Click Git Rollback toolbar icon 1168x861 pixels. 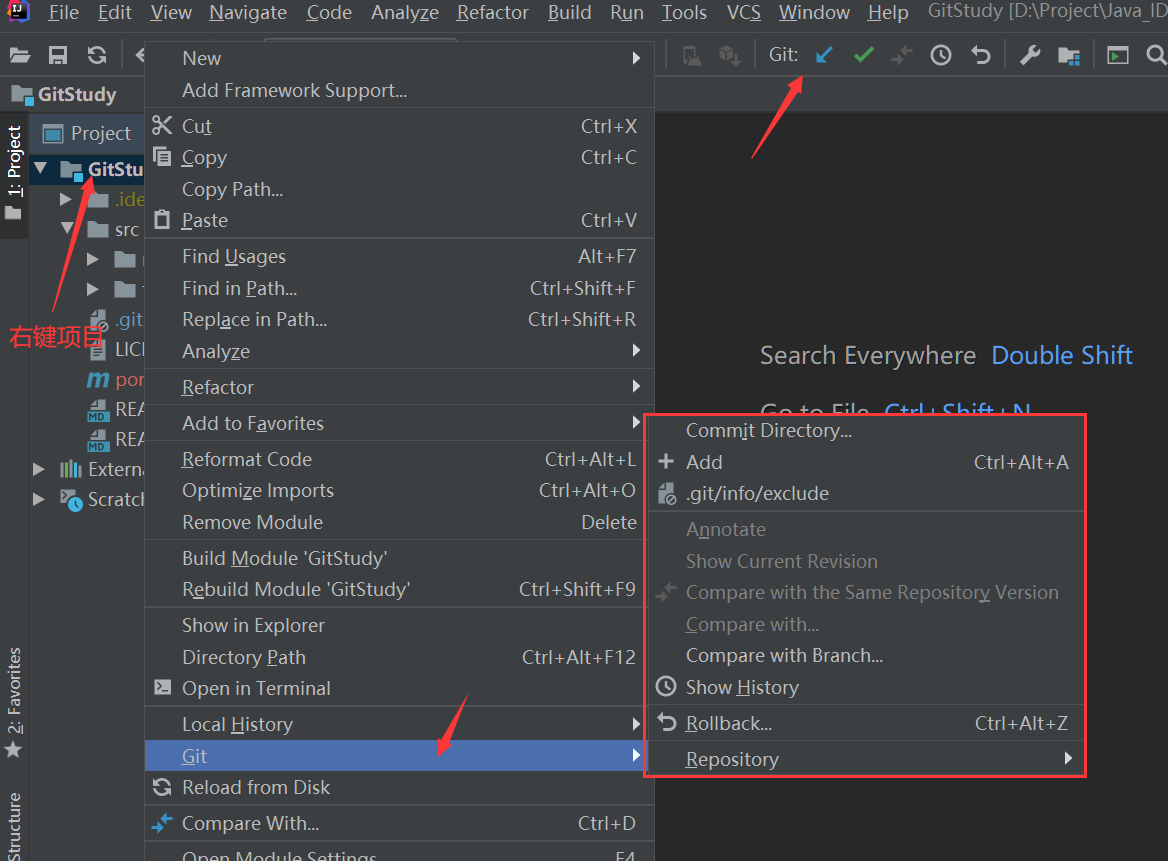[981, 55]
